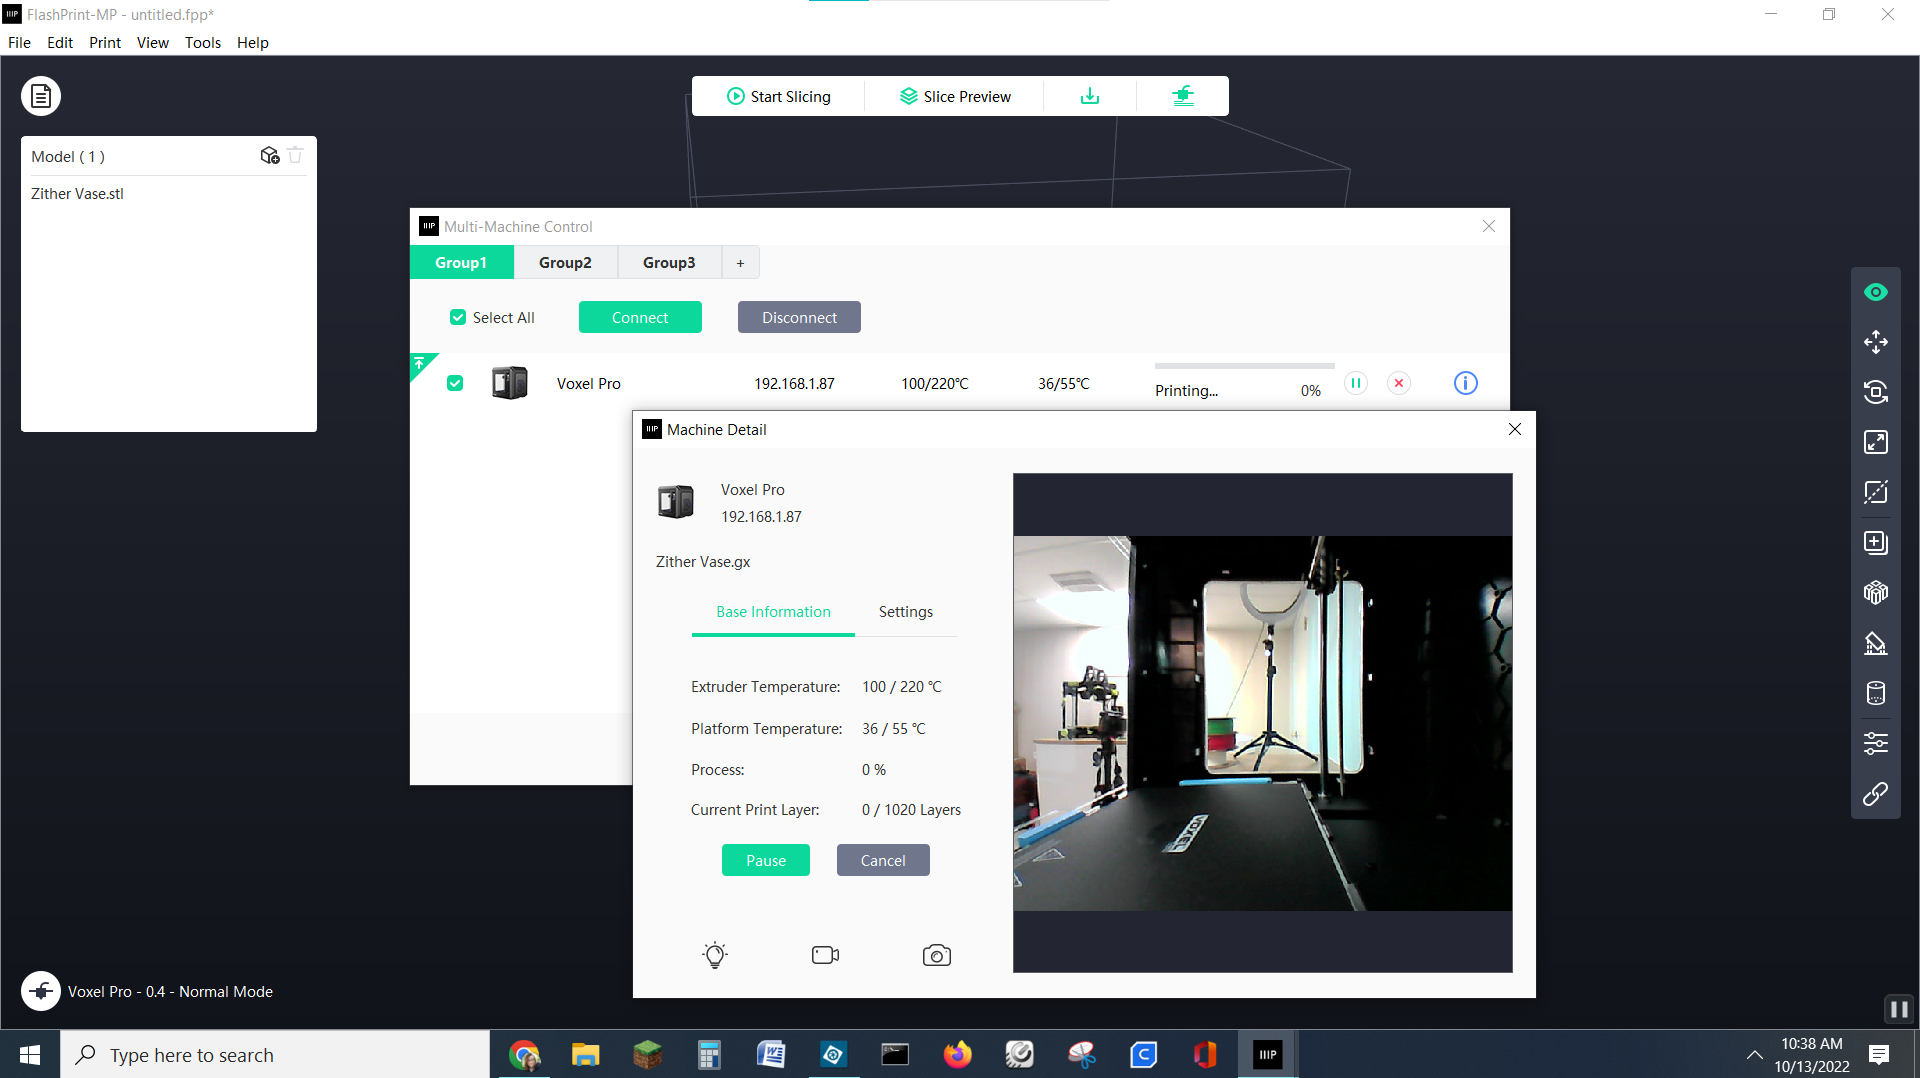This screenshot has width=1920, height=1078.
Task: Click the green Connect button
Action: pos(640,317)
